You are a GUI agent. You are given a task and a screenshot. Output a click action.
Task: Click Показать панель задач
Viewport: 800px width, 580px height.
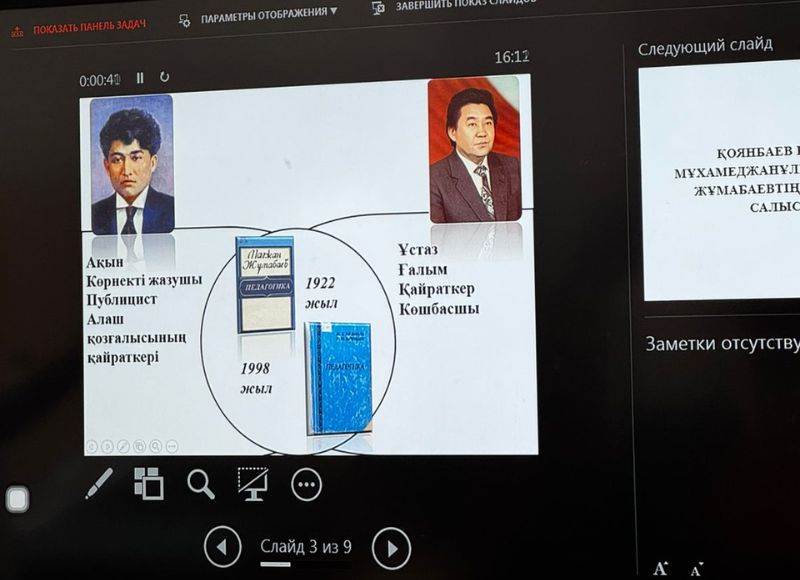(78, 28)
